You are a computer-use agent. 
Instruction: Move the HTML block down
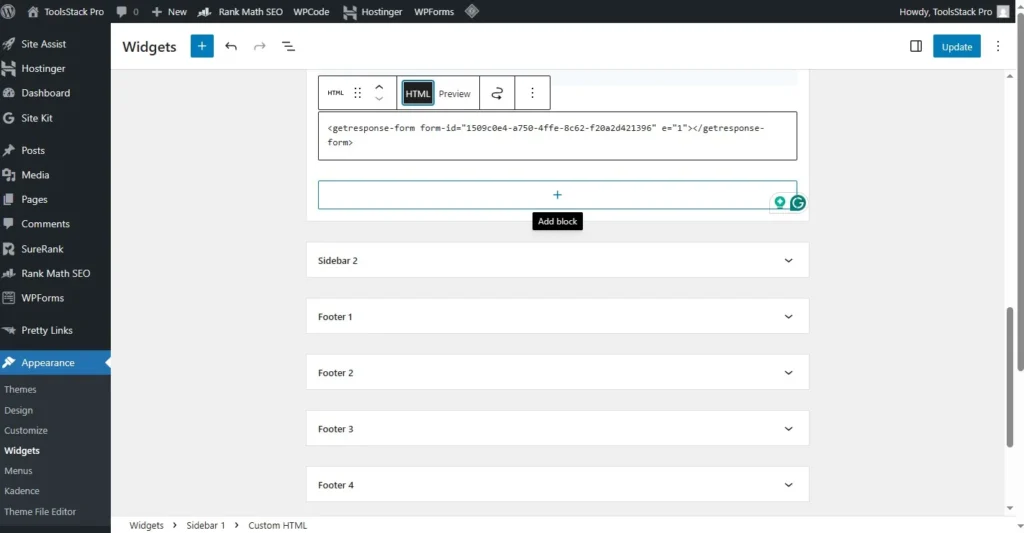[379, 99]
